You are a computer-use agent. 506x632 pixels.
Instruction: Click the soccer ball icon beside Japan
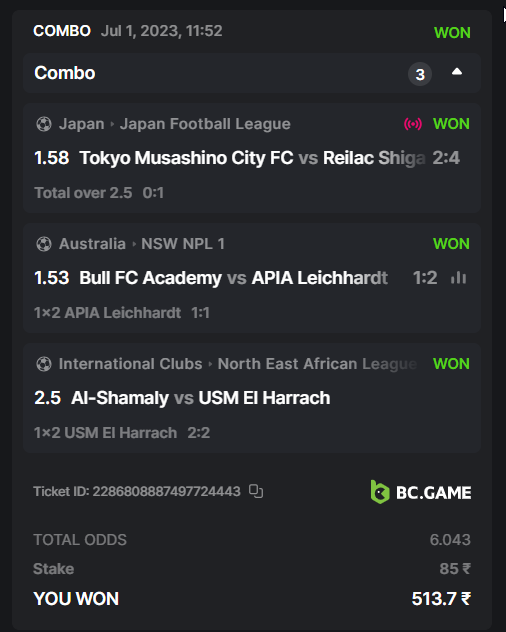pyautogui.click(x=44, y=124)
